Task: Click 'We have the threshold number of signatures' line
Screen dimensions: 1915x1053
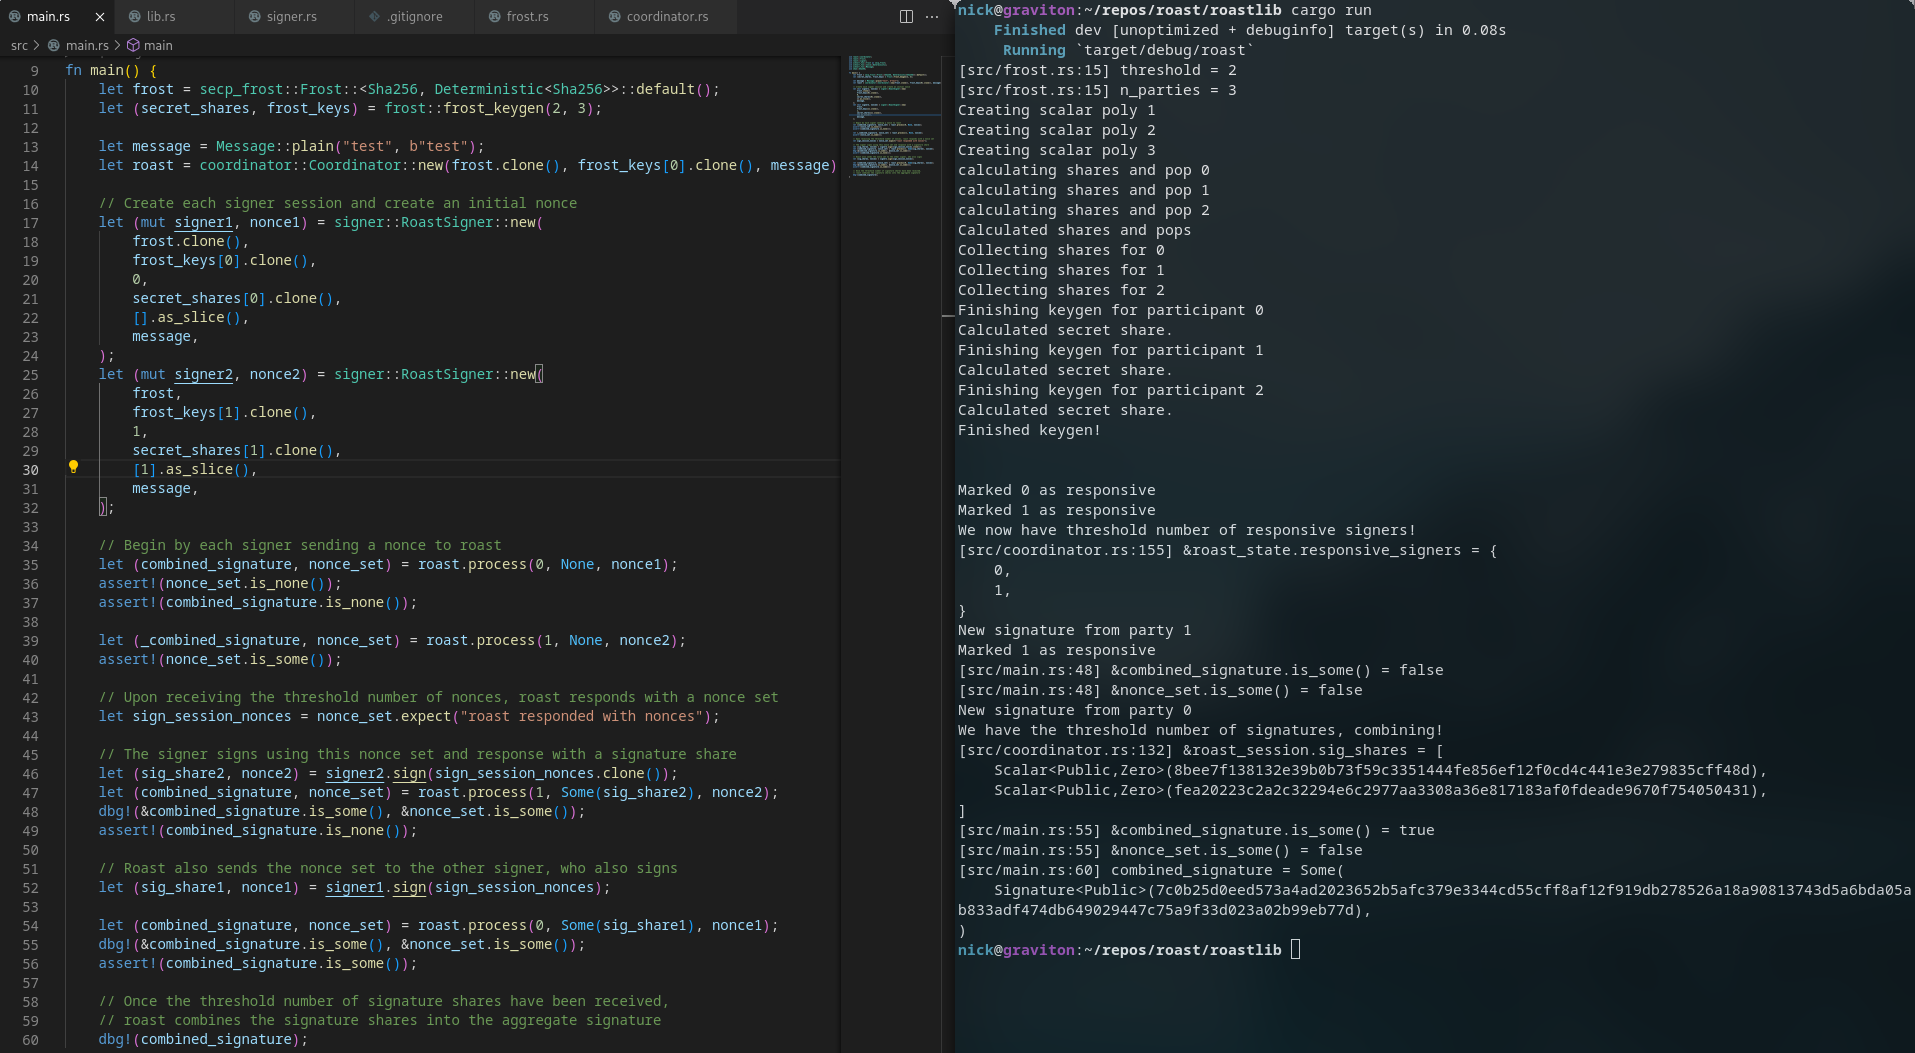Action: [x=1200, y=731]
